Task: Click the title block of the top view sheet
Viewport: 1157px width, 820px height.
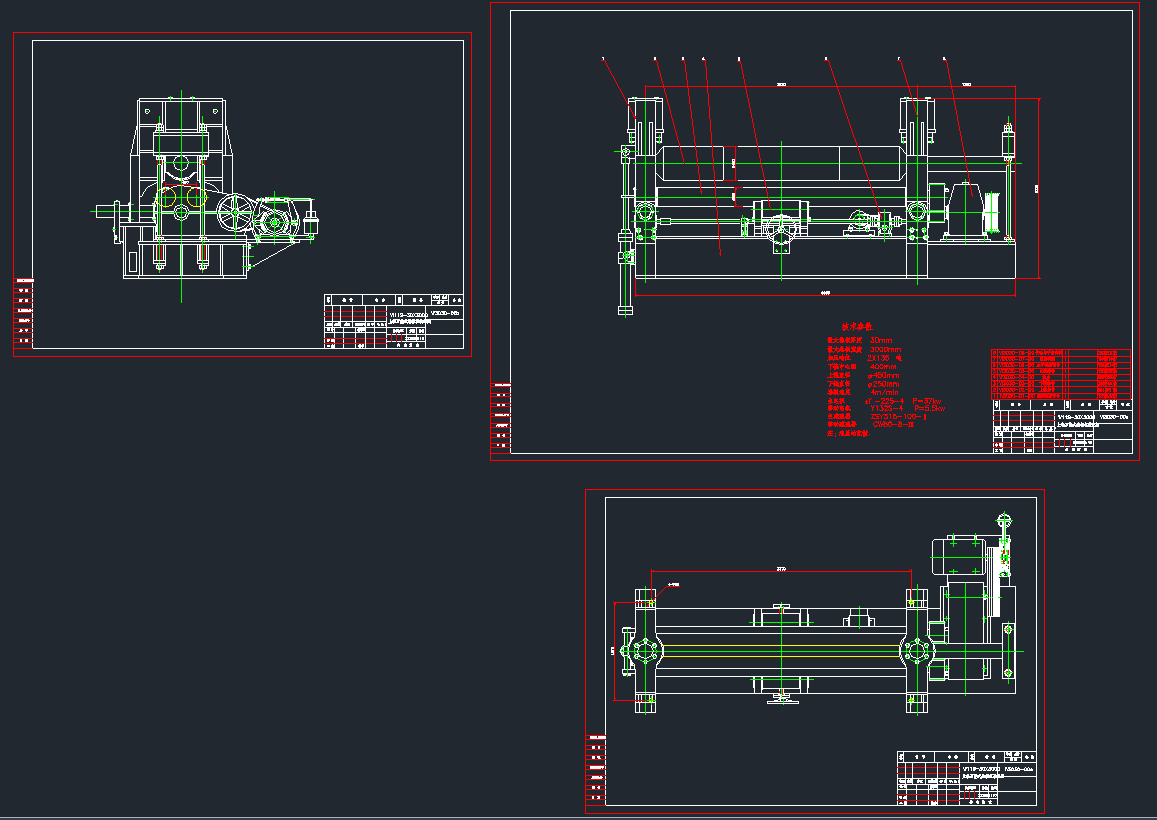Action: (966, 777)
